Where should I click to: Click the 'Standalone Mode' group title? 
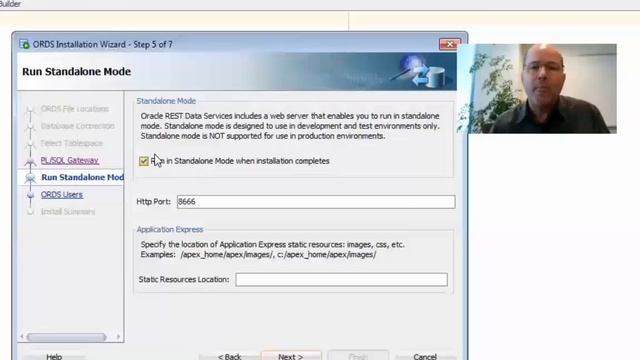tap(166, 101)
